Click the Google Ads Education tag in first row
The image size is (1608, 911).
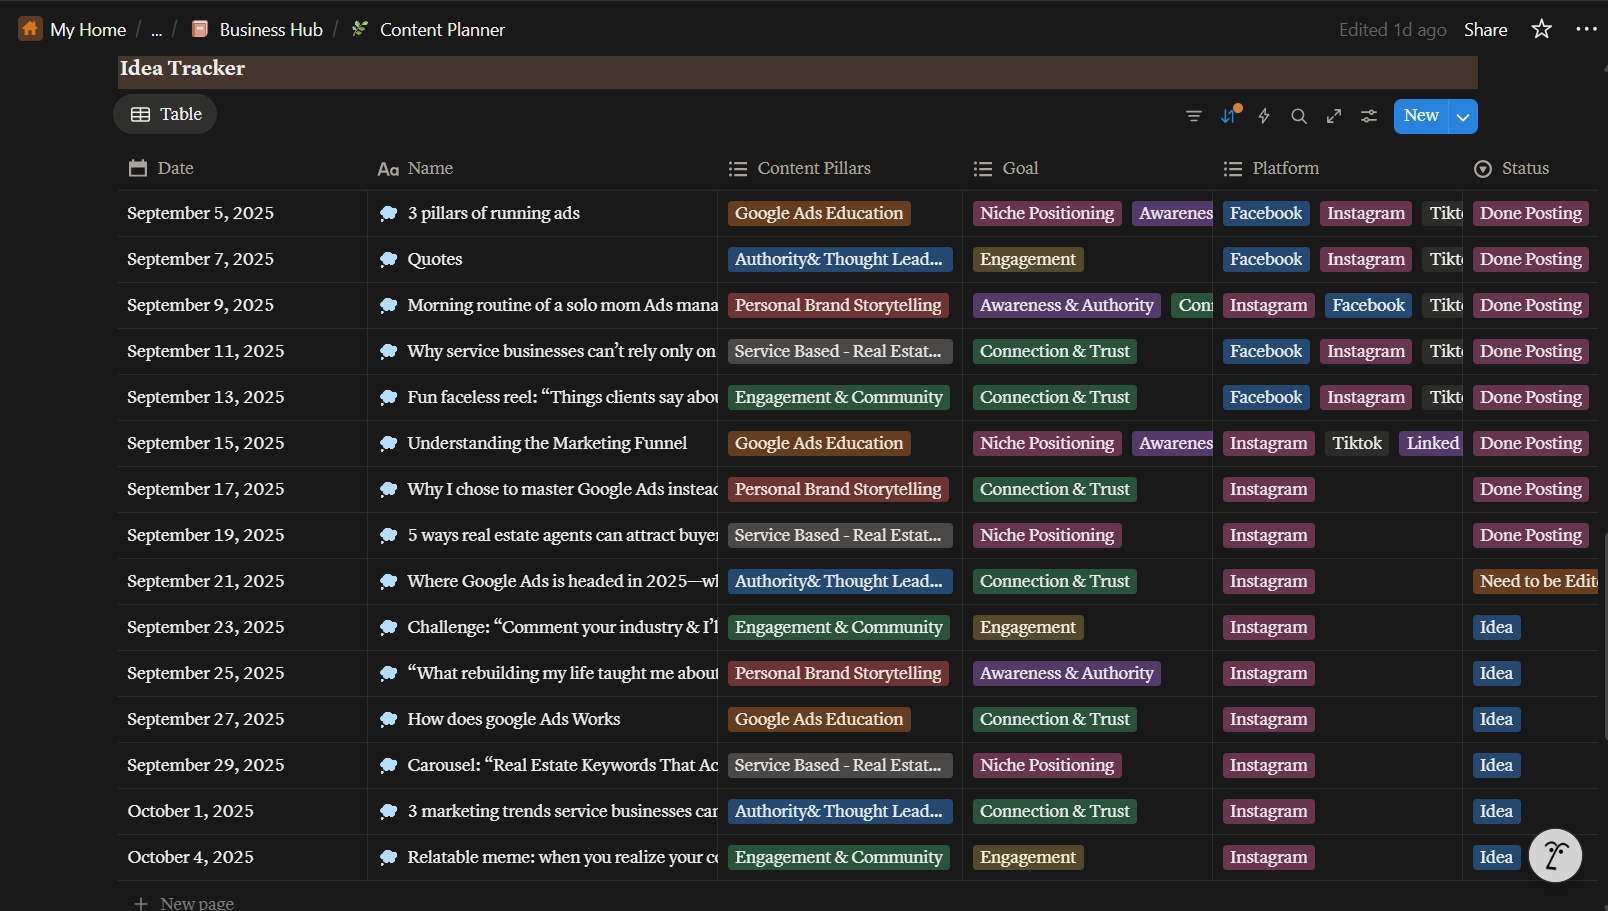[x=818, y=213]
